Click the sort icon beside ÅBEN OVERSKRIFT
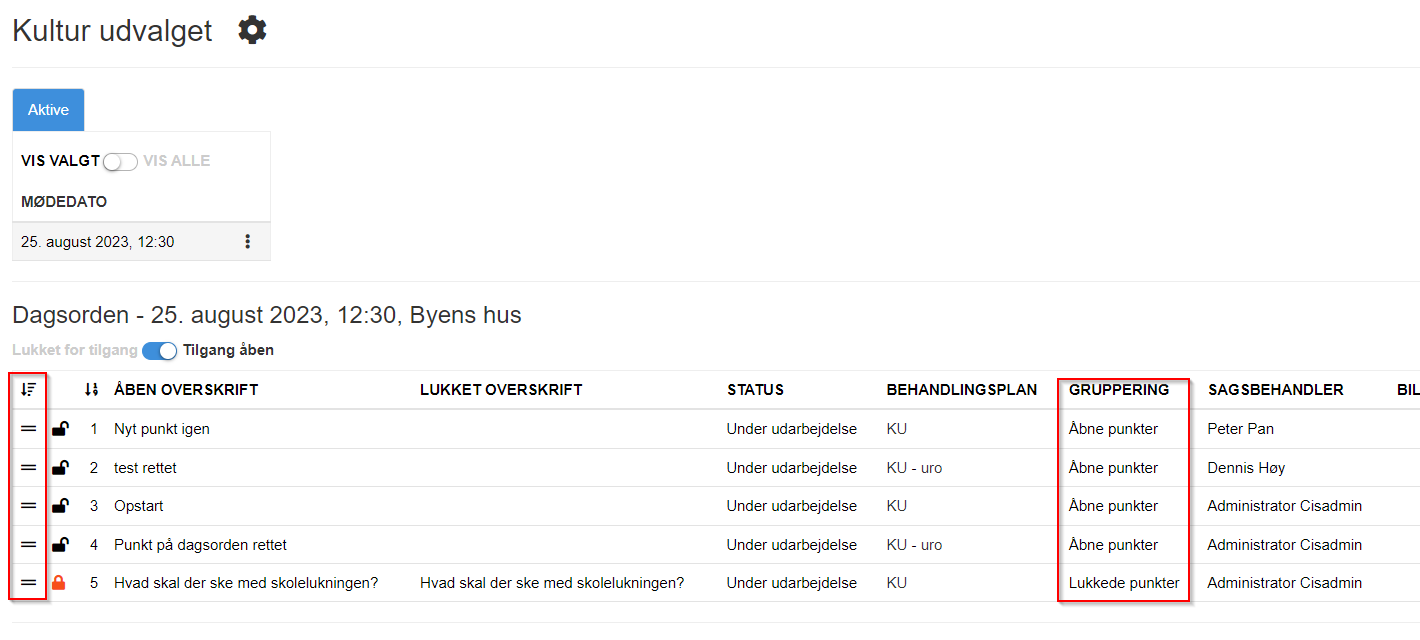1420x640 pixels. (x=90, y=389)
